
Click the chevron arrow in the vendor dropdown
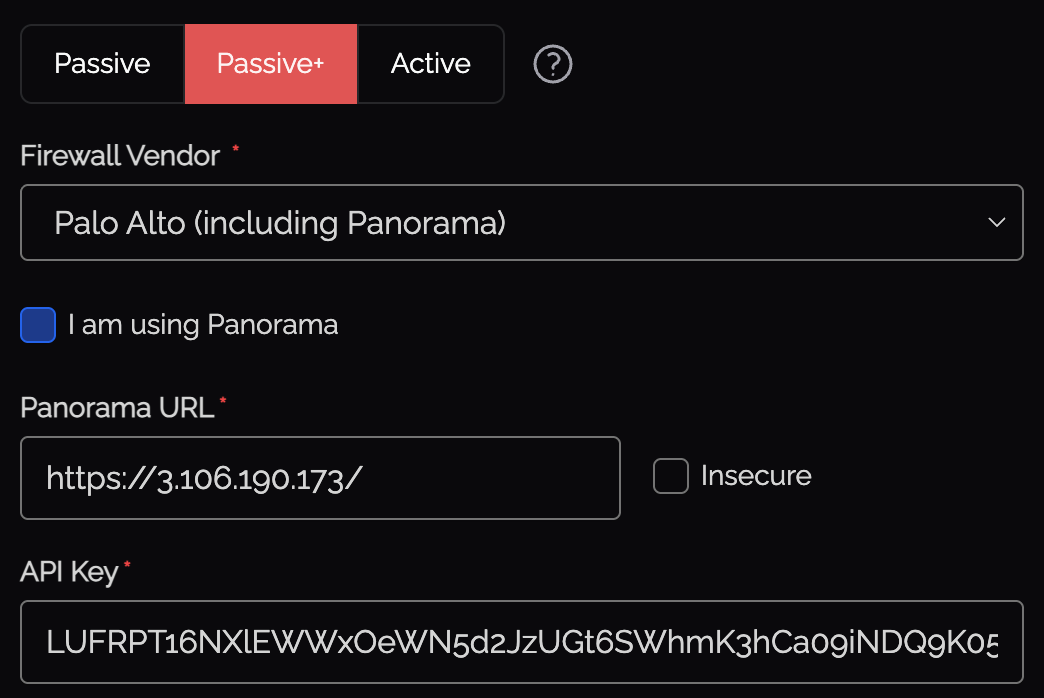click(996, 222)
